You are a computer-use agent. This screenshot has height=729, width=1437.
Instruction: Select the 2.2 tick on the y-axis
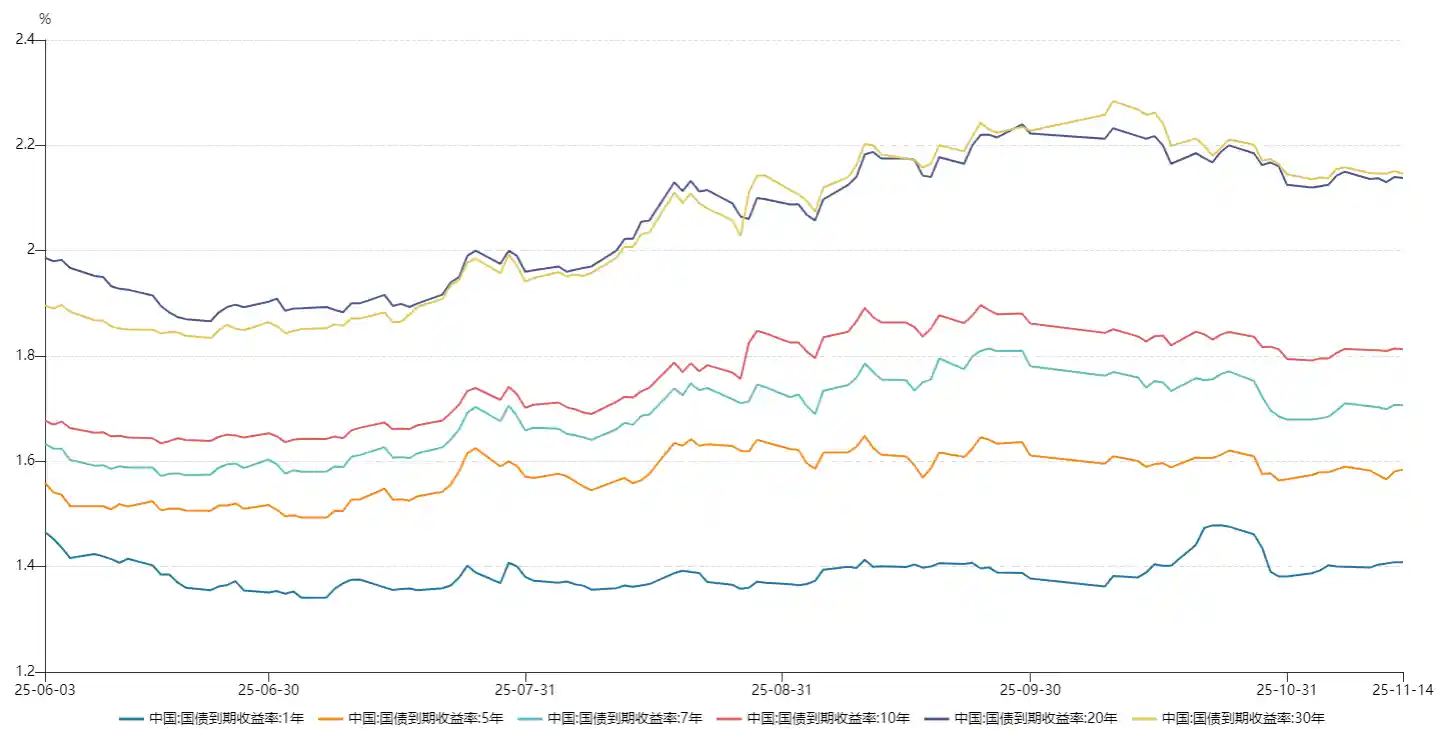pos(24,145)
